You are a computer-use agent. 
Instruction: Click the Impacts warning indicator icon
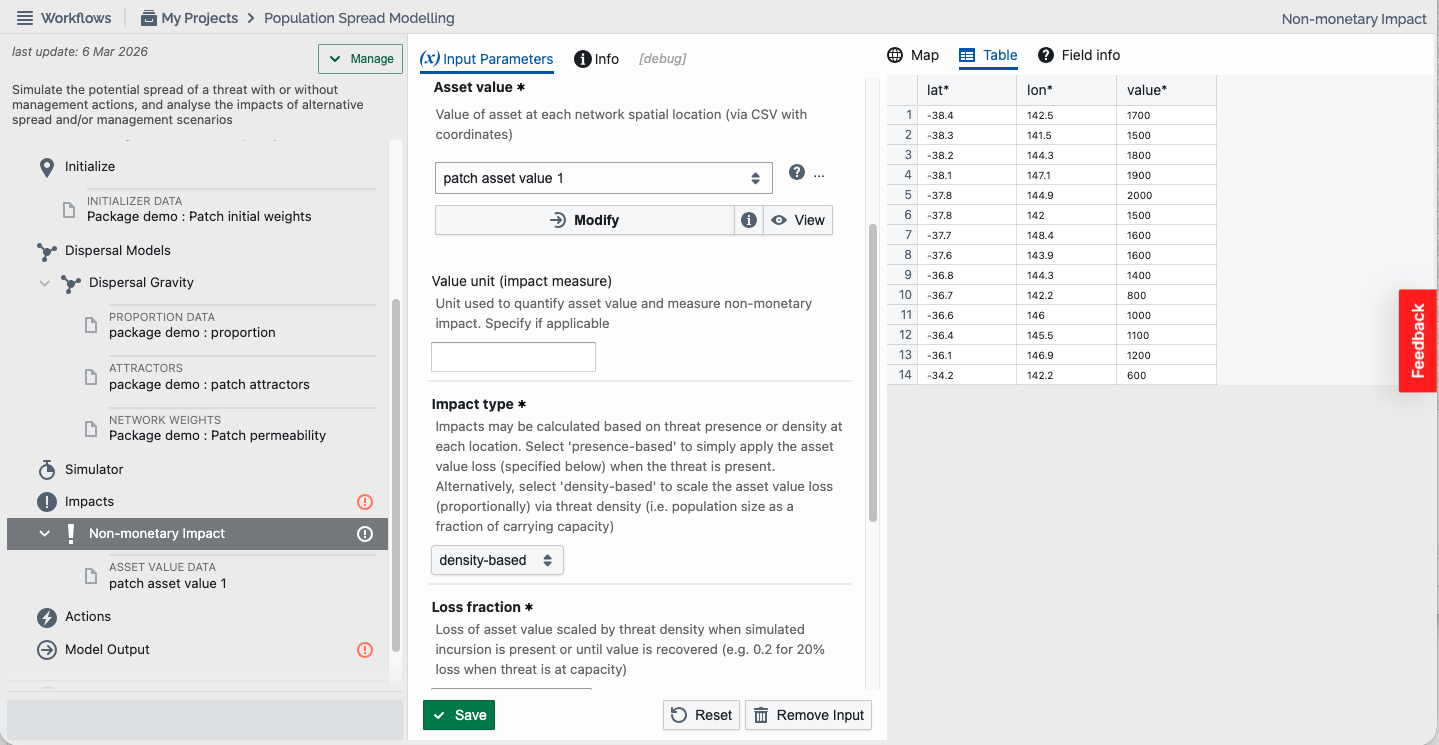coord(365,502)
